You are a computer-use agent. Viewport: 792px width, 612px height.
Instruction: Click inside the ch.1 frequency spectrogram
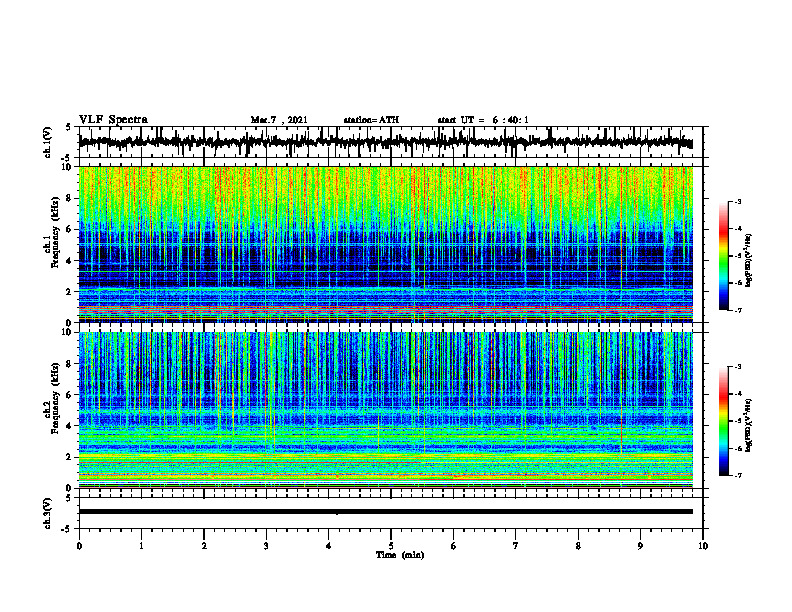pos(385,244)
